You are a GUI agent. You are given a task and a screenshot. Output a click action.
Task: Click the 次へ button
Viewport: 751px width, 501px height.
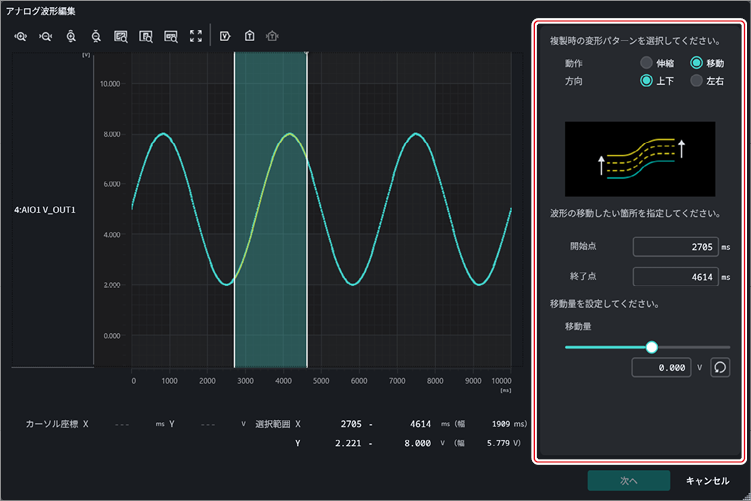pos(628,480)
